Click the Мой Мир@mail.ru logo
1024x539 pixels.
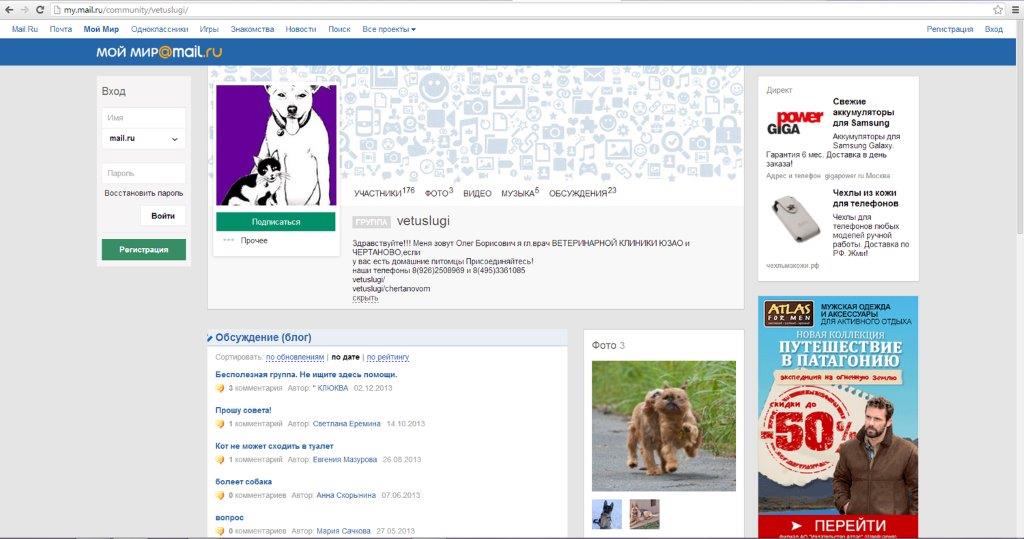click(x=159, y=52)
